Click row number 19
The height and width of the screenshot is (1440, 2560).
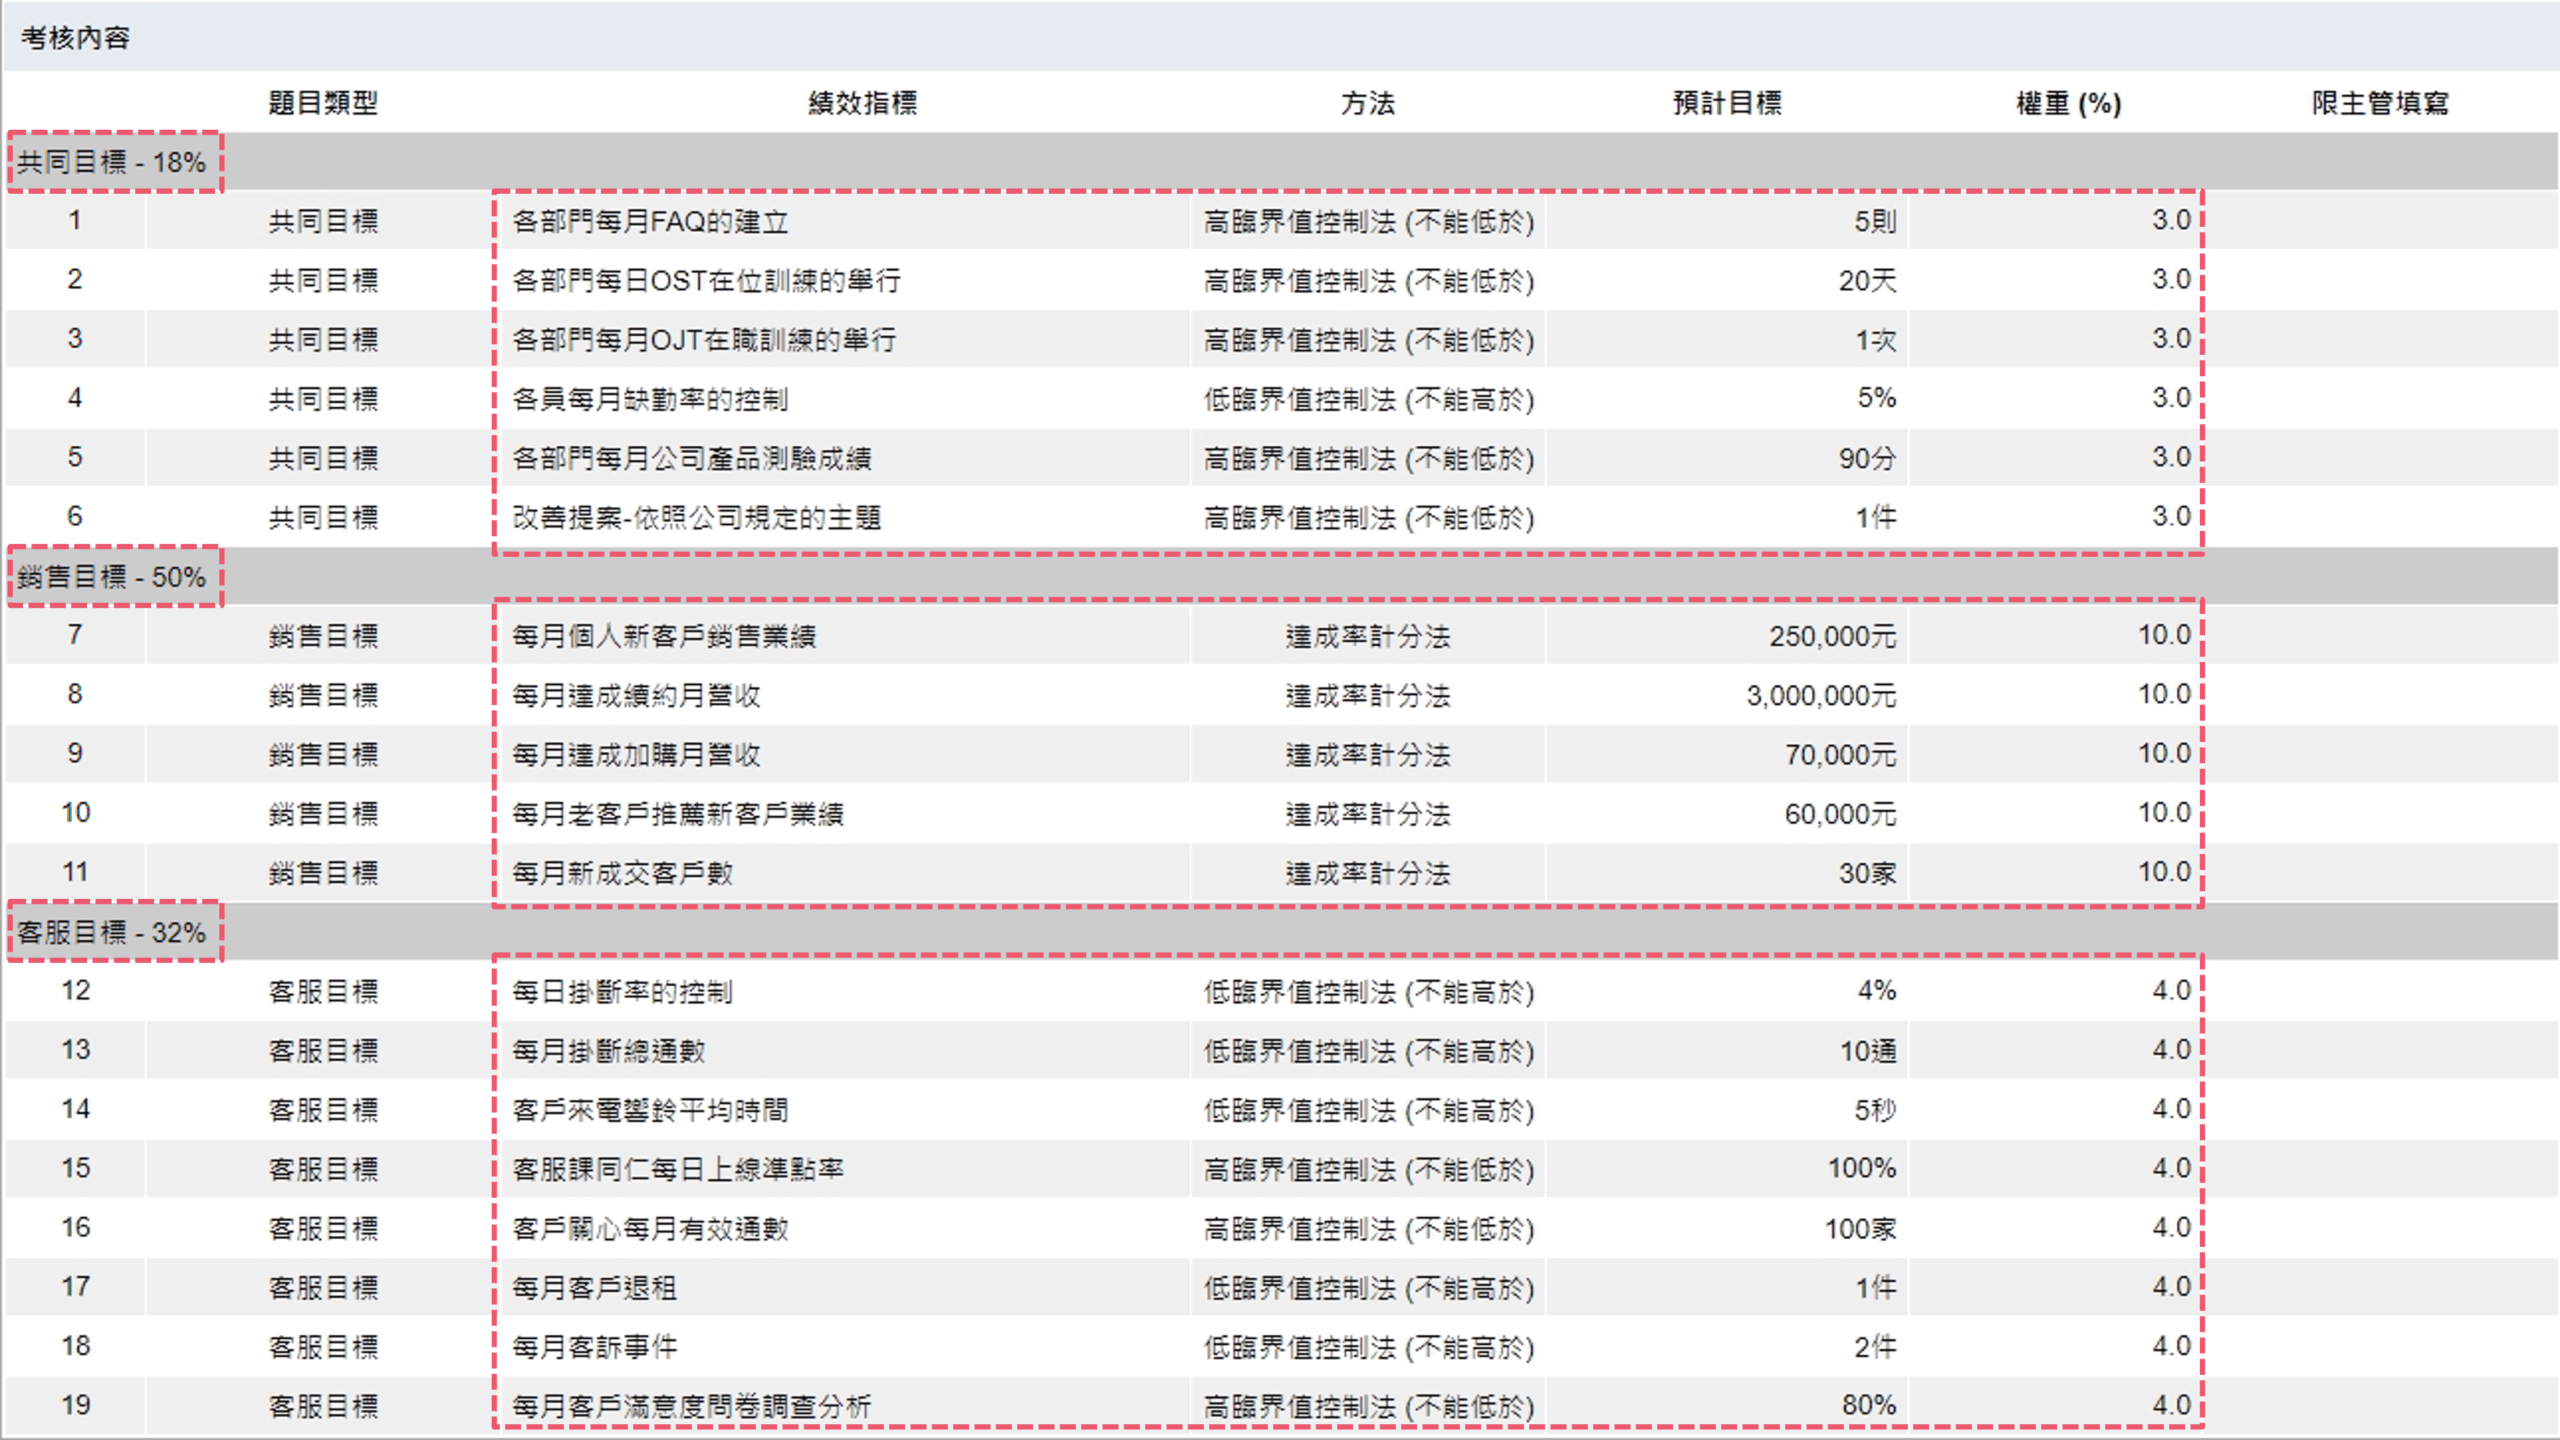click(75, 1406)
